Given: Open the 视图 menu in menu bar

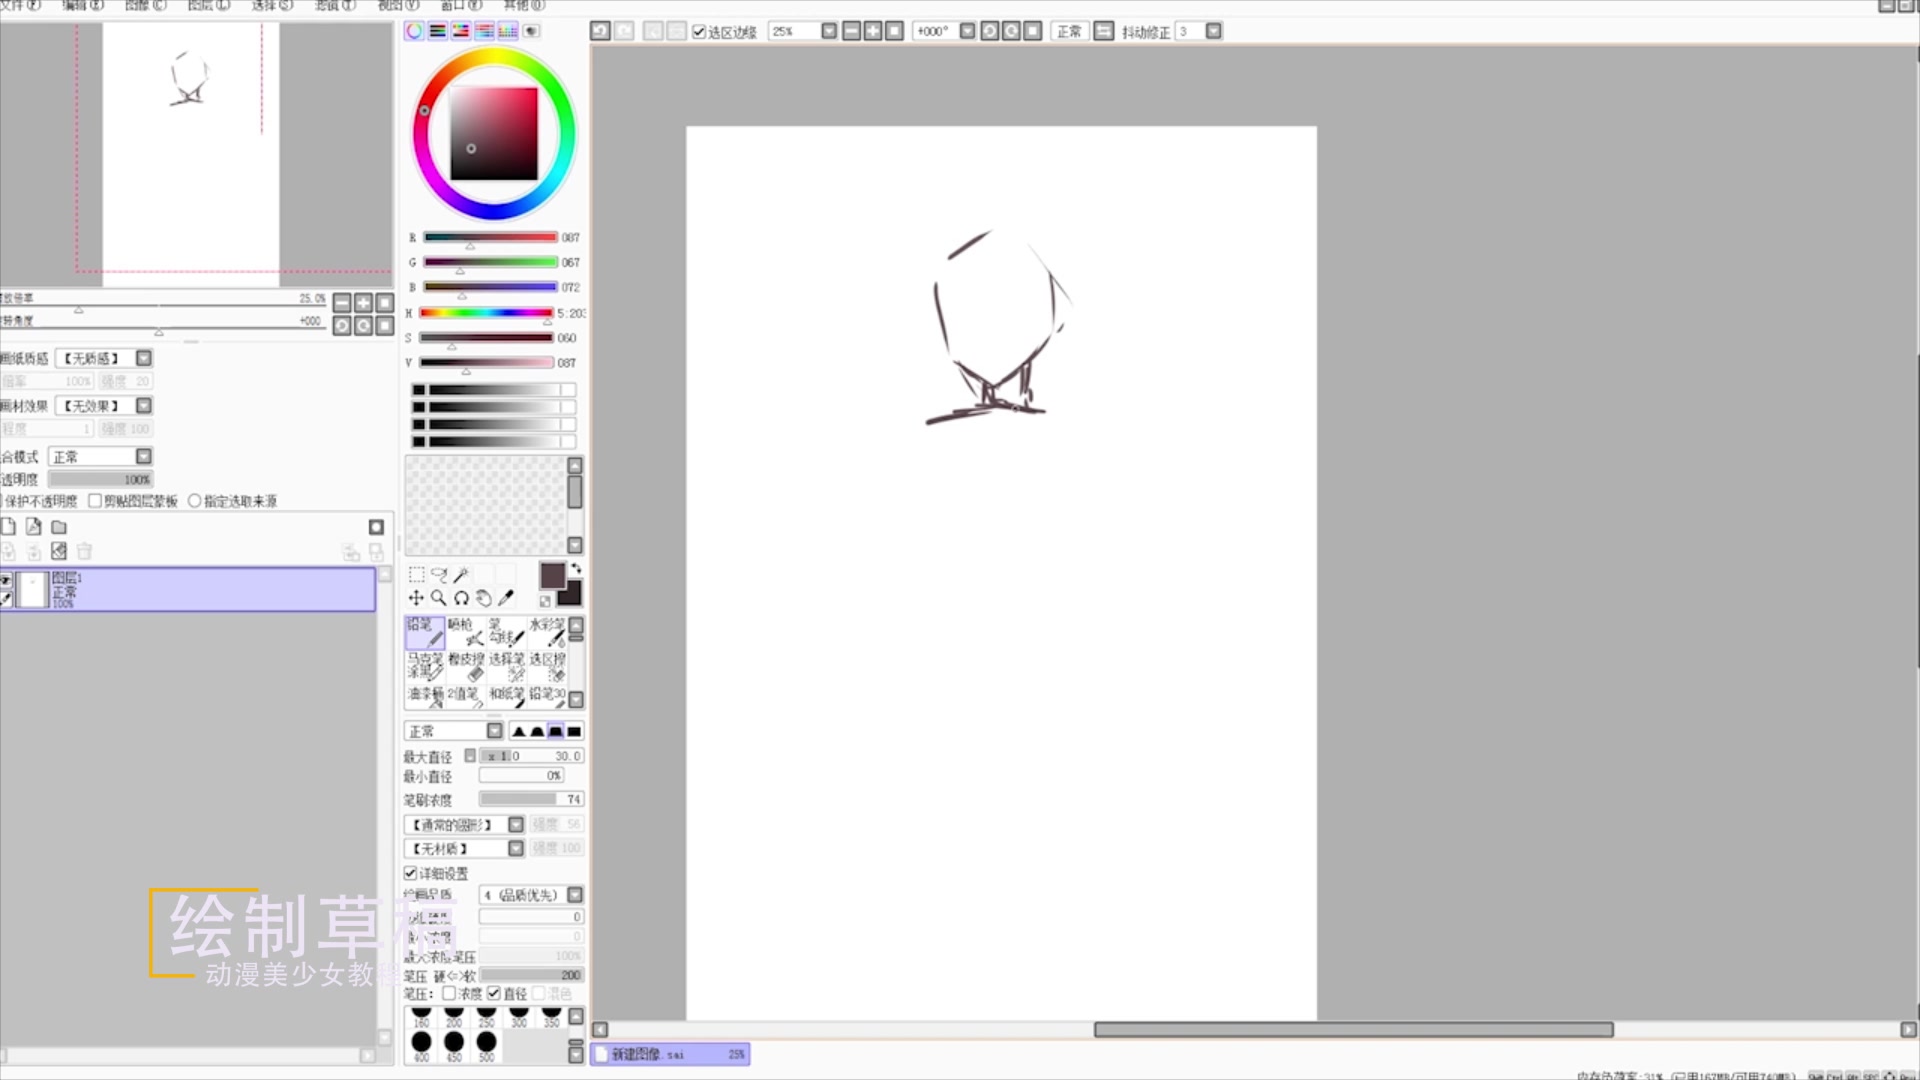Looking at the screenshot, I should (x=397, y=5).
